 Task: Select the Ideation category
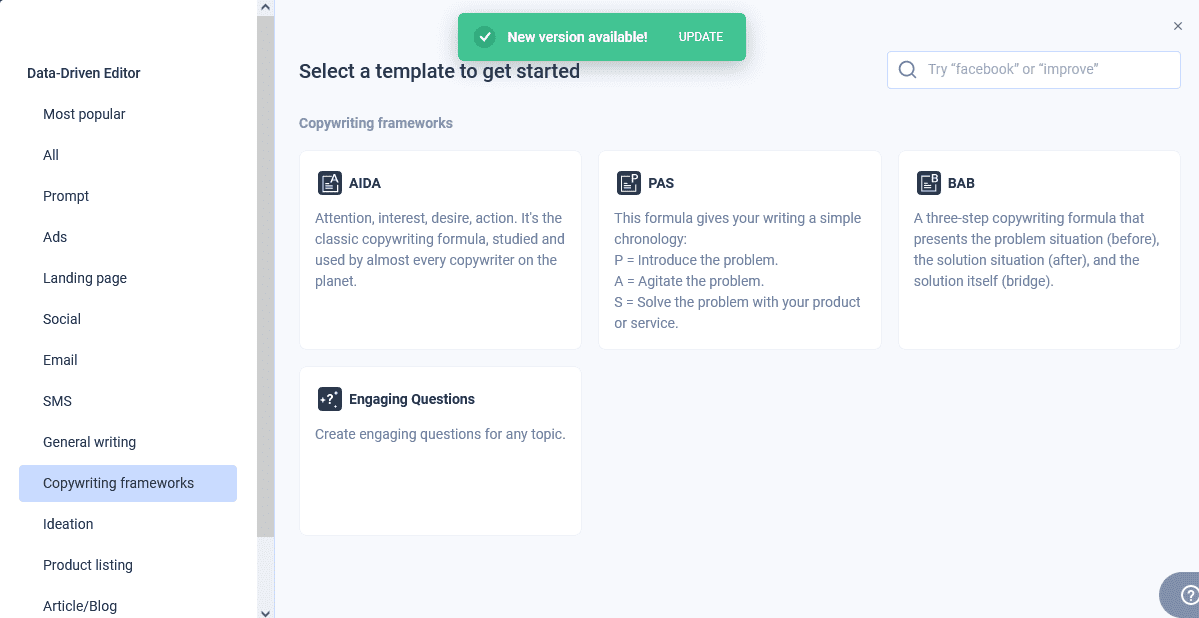tap(68, 524)
